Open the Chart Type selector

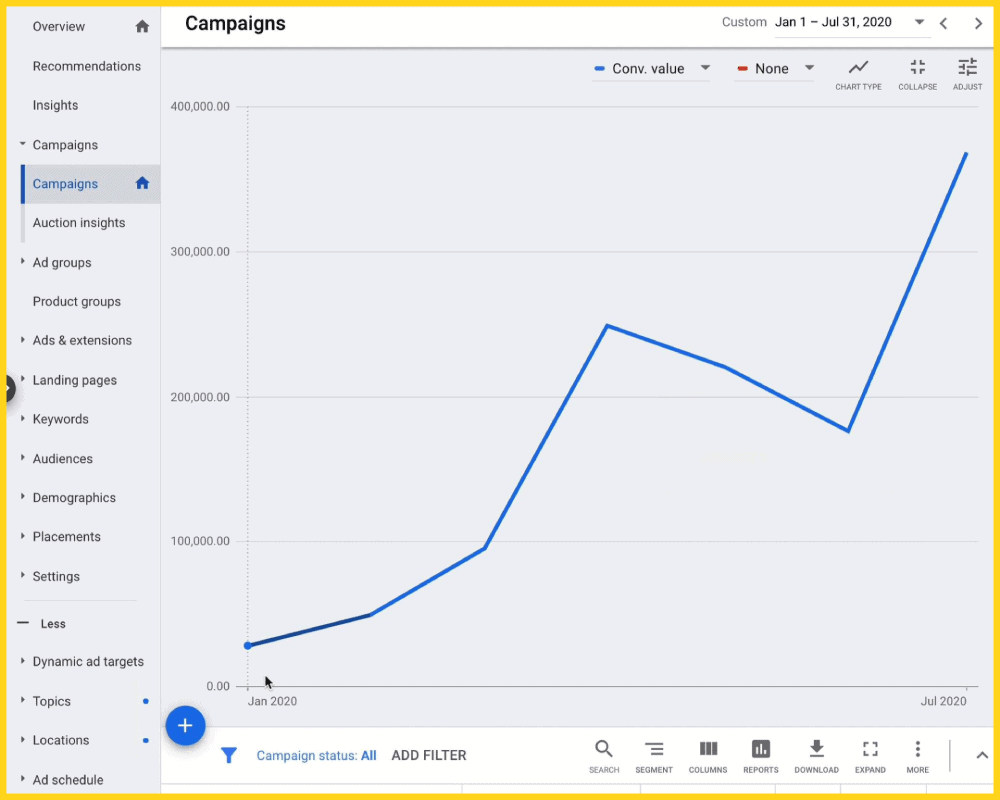(858, 75)
